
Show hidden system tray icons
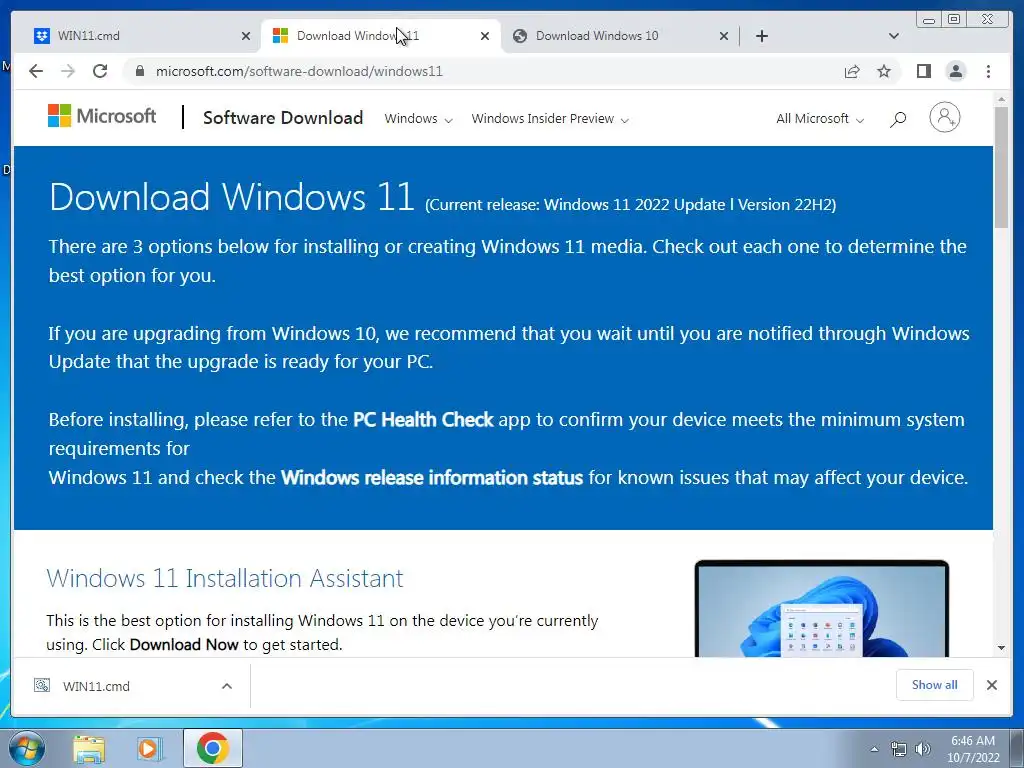point(874,749)
